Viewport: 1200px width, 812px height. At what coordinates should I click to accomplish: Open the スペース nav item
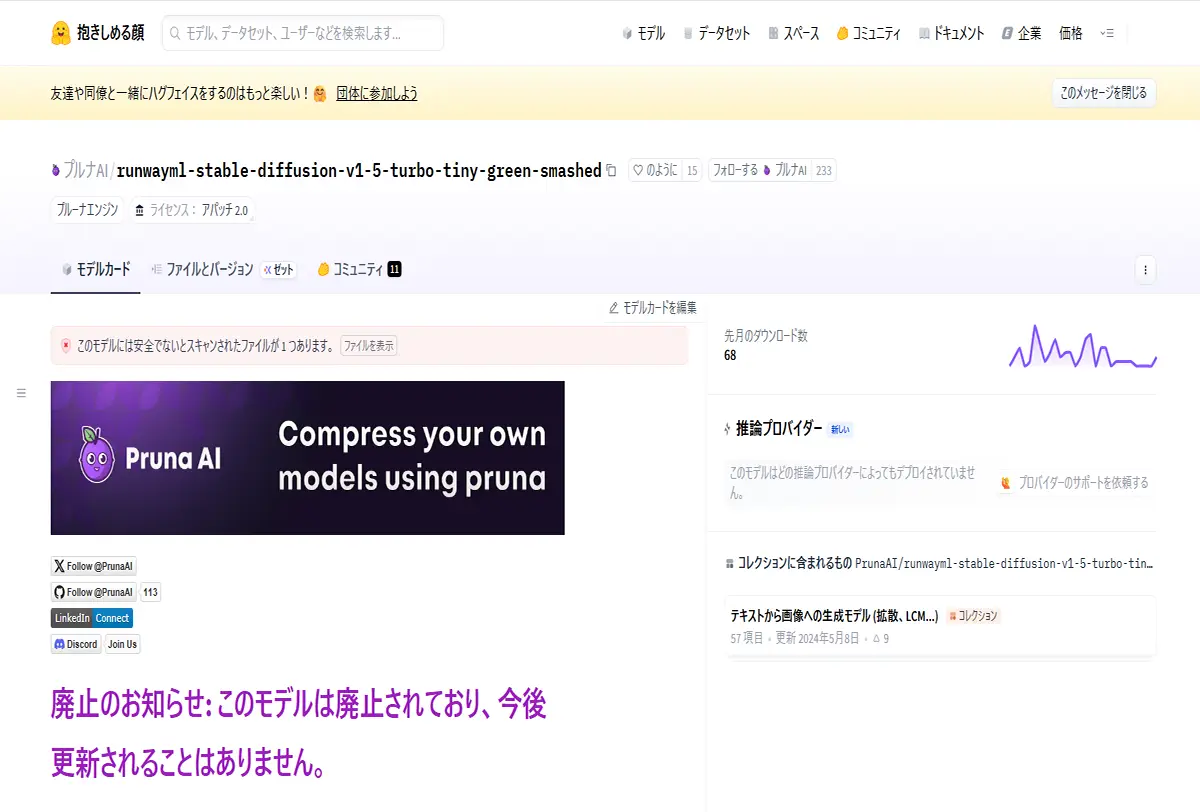click(794, 33)
